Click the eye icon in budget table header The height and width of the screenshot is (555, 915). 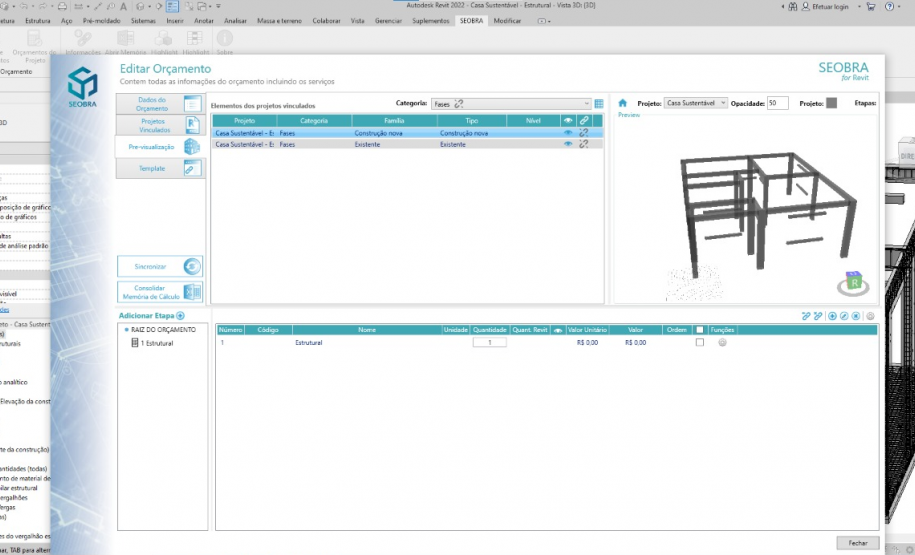pos(558,330)
